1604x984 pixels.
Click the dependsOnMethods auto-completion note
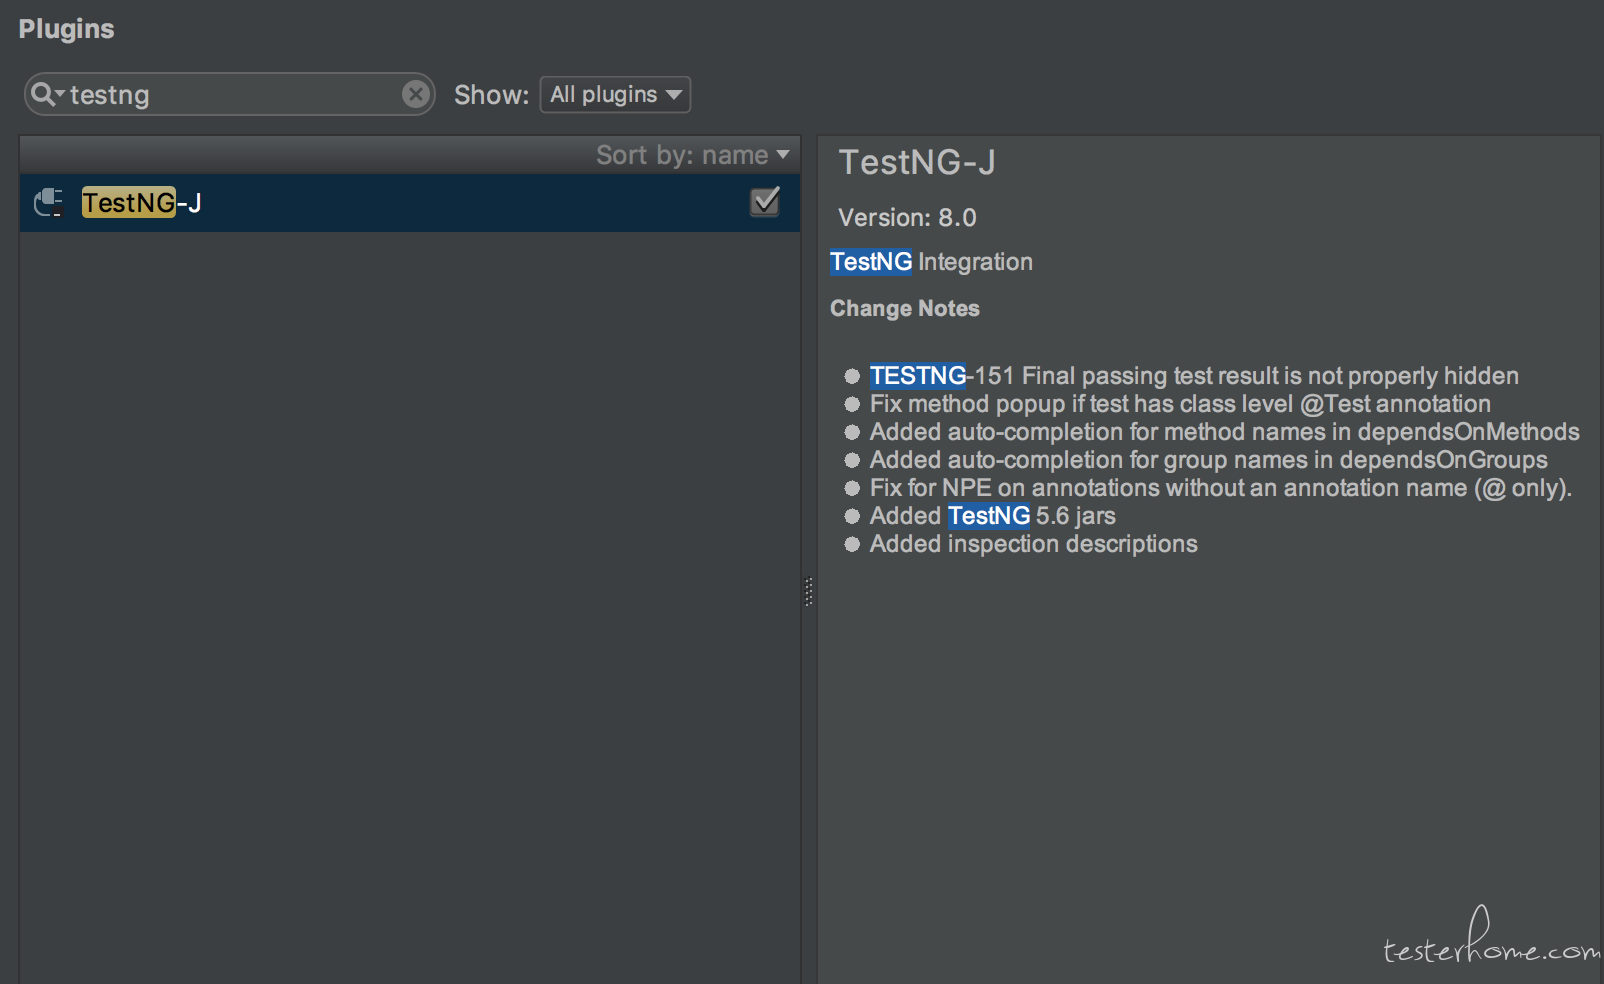1224,432
